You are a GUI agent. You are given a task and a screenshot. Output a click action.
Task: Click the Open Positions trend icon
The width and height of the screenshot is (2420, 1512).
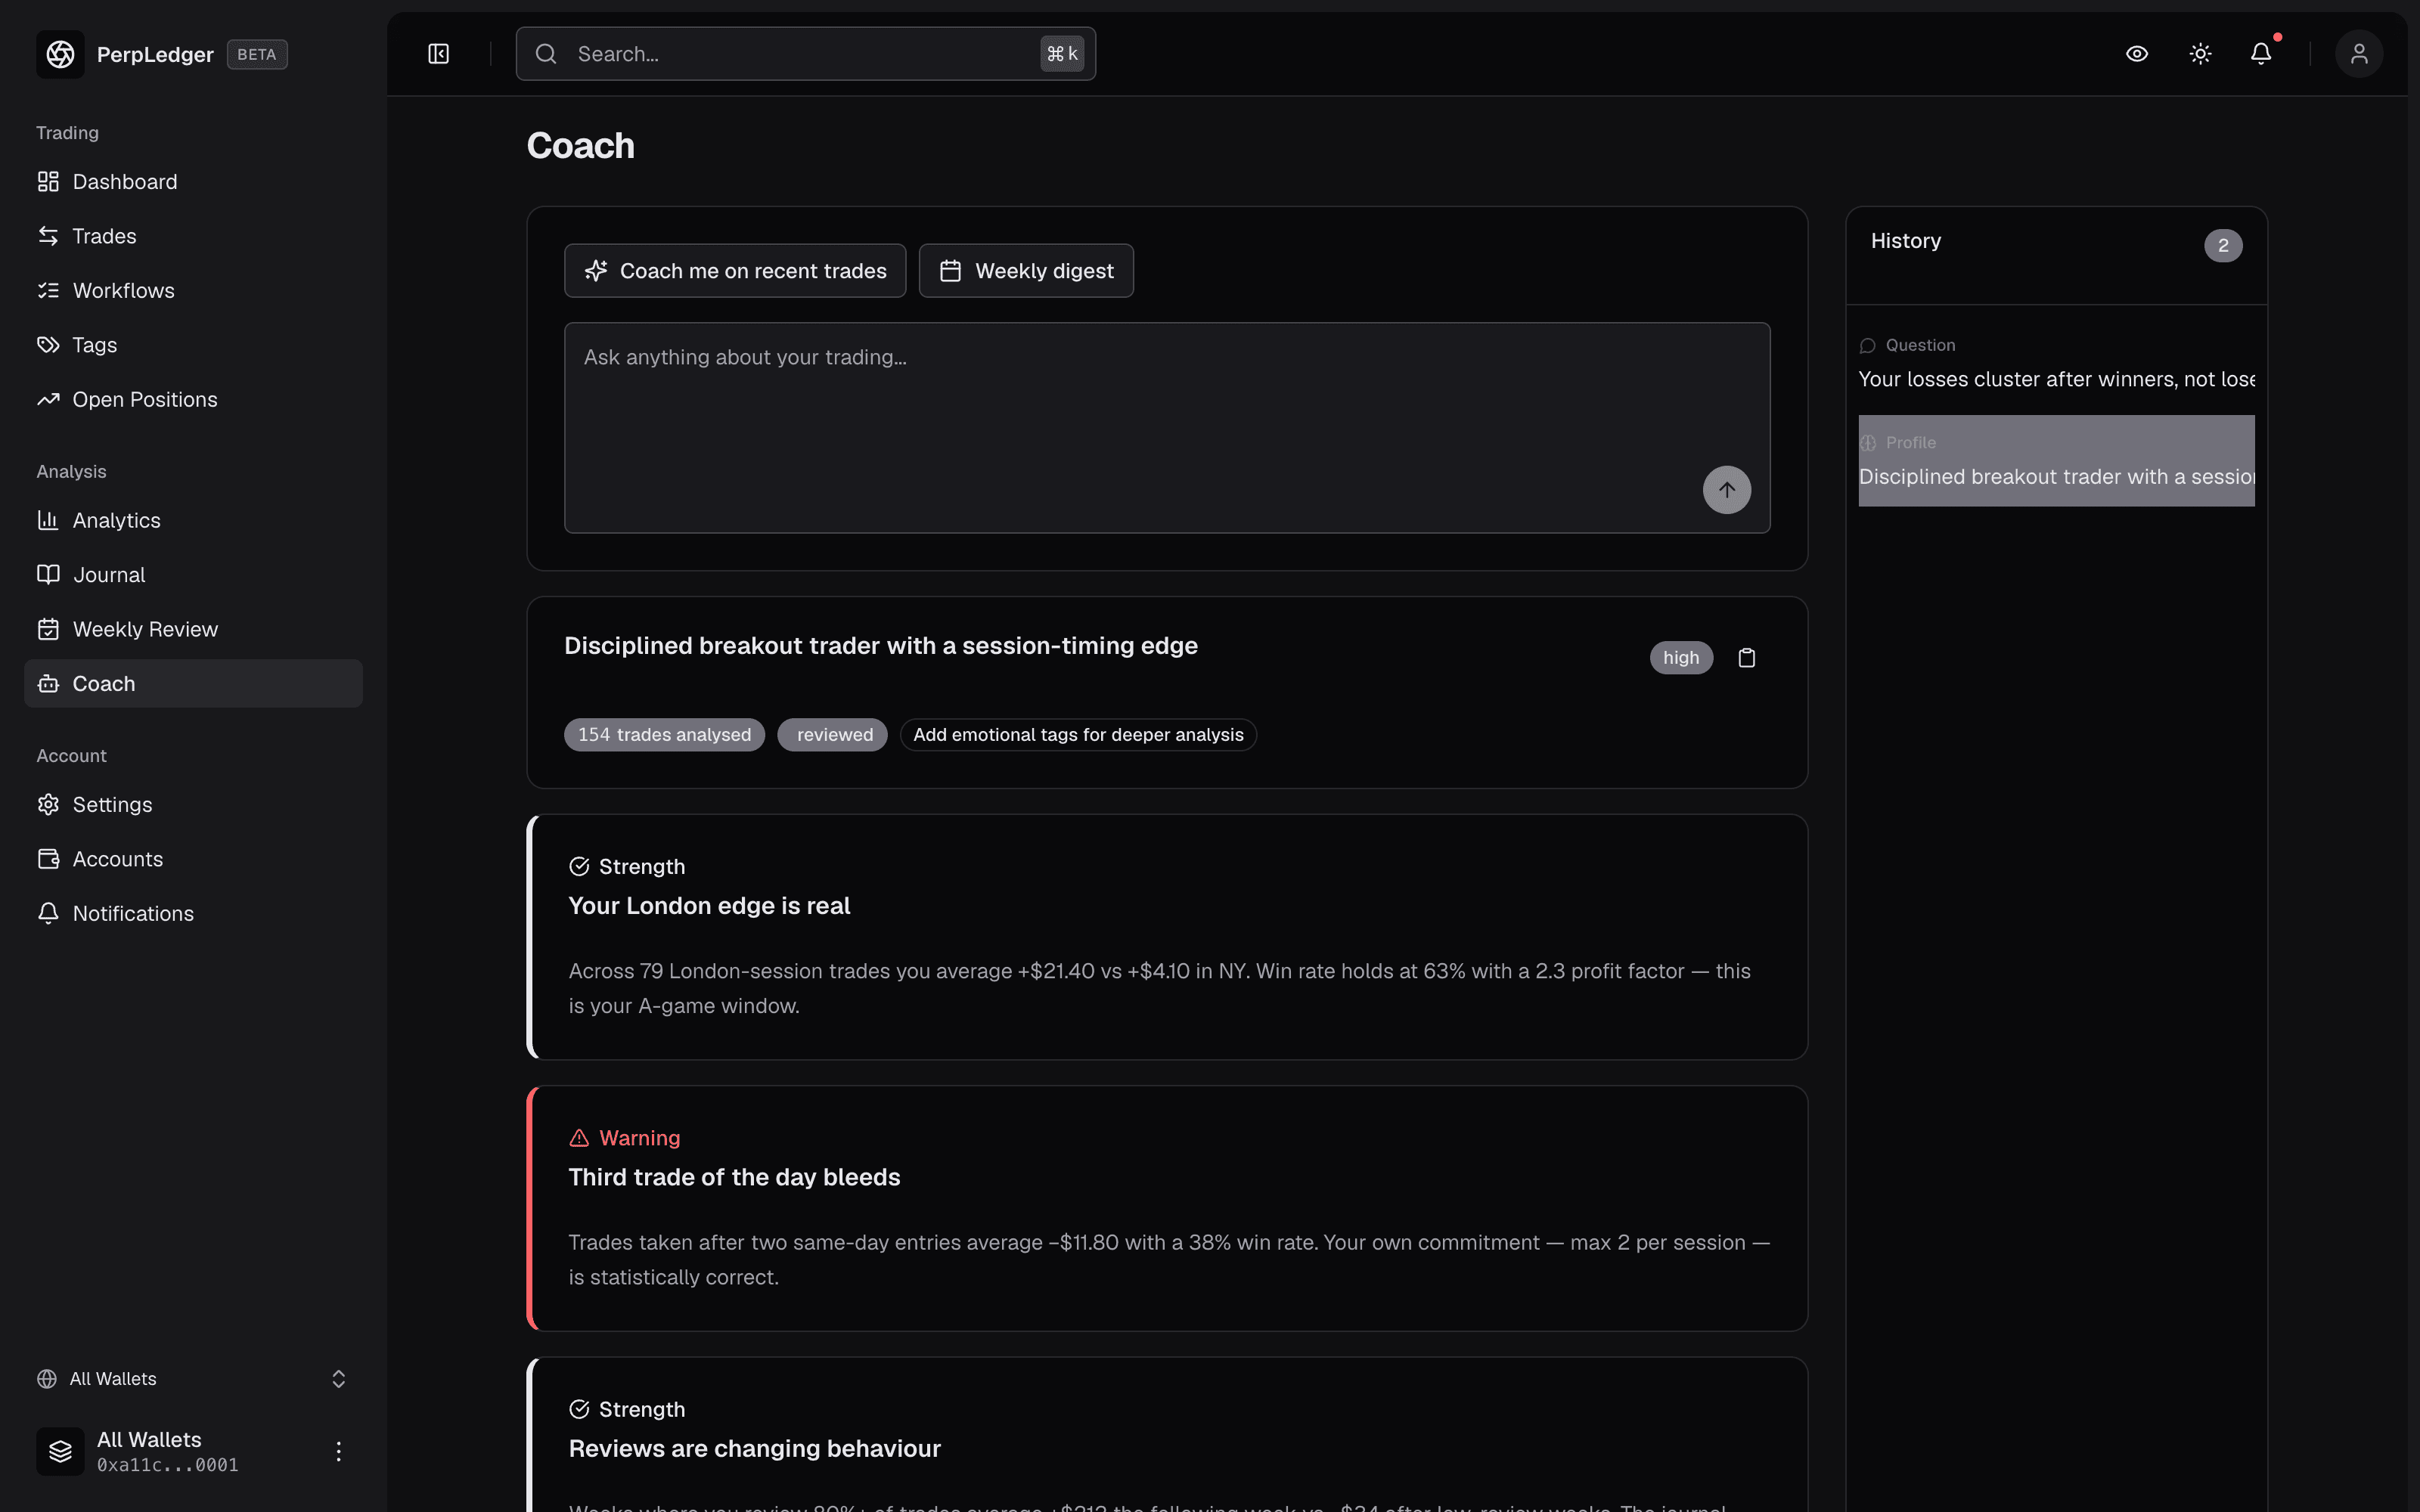[48, 399]
